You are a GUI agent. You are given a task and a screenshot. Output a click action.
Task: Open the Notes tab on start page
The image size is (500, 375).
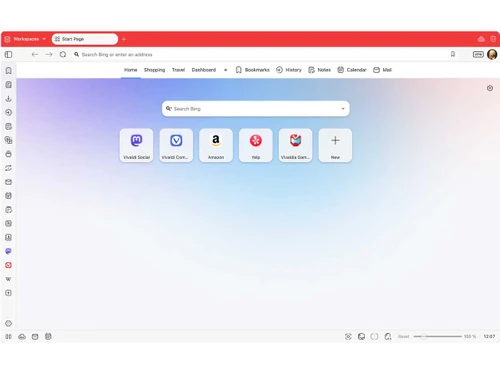tap(319, 70)
